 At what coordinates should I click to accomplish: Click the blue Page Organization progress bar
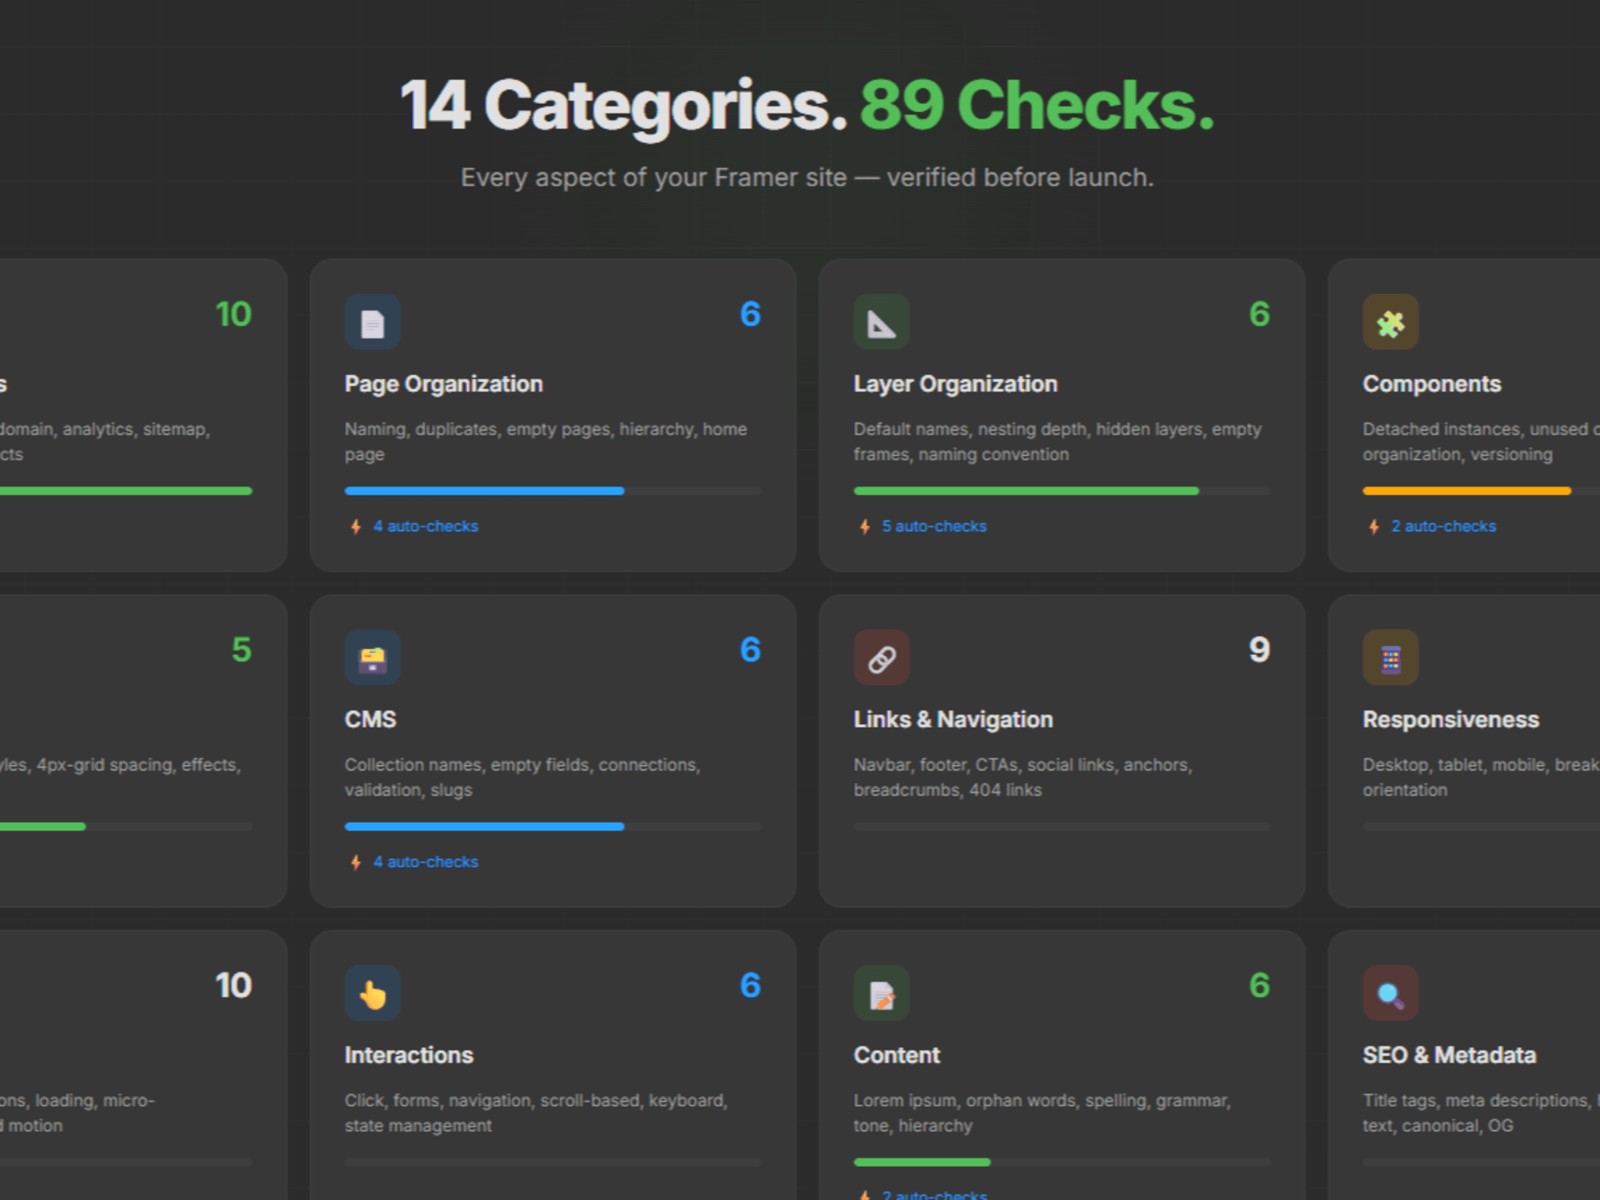[485, 491]
